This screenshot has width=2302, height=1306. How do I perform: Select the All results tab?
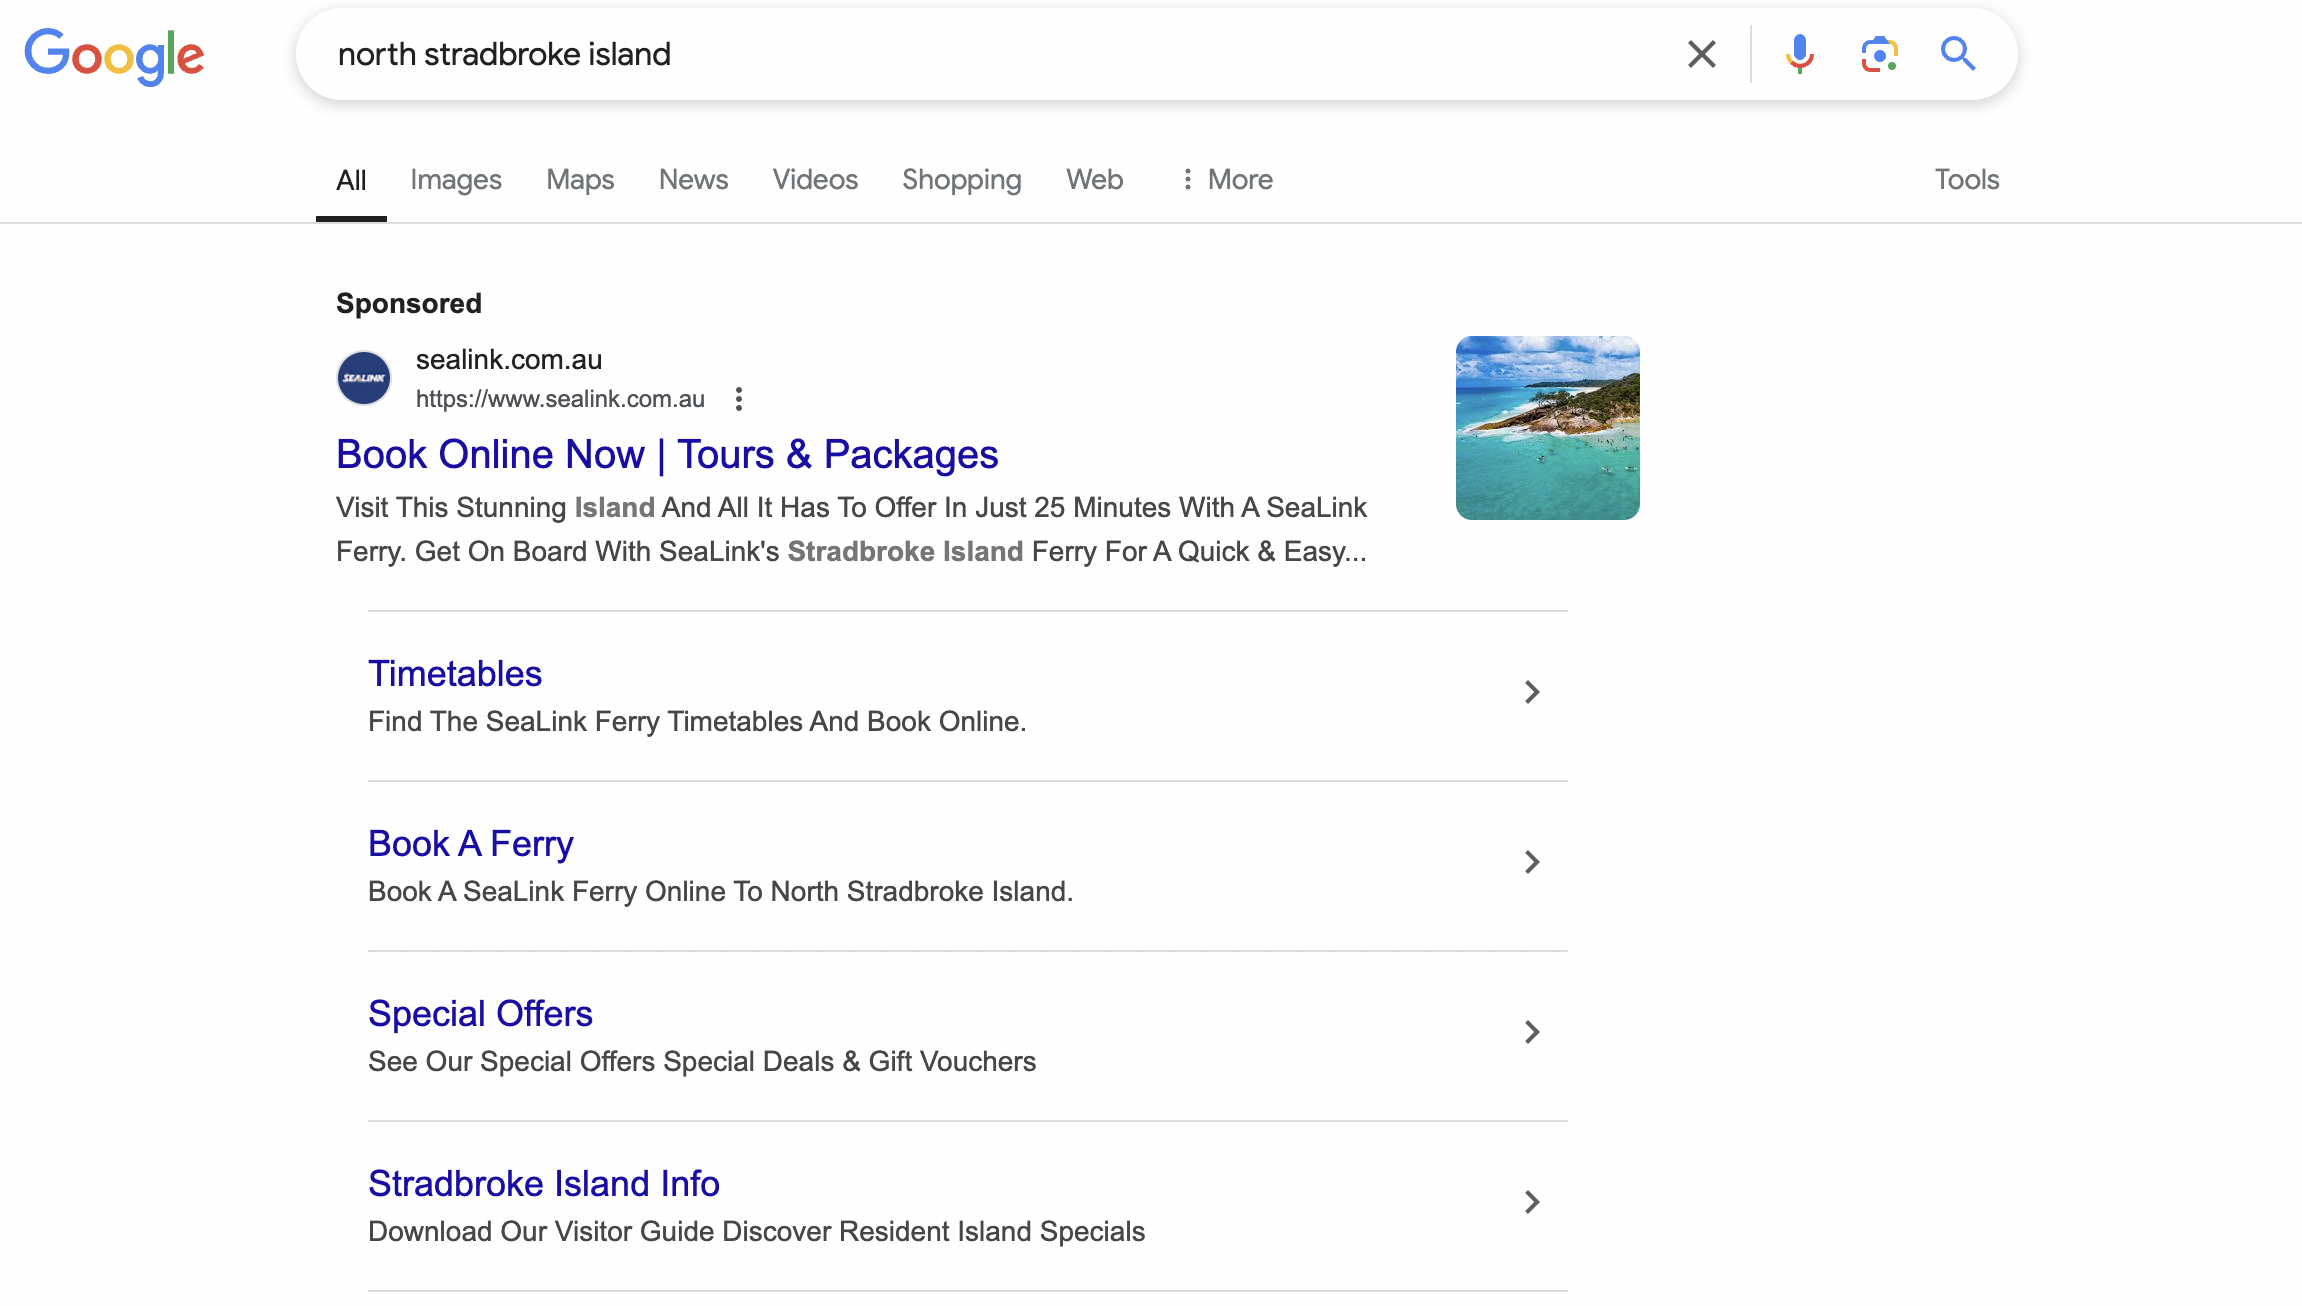pyautogui.click(x=351, y=180)
